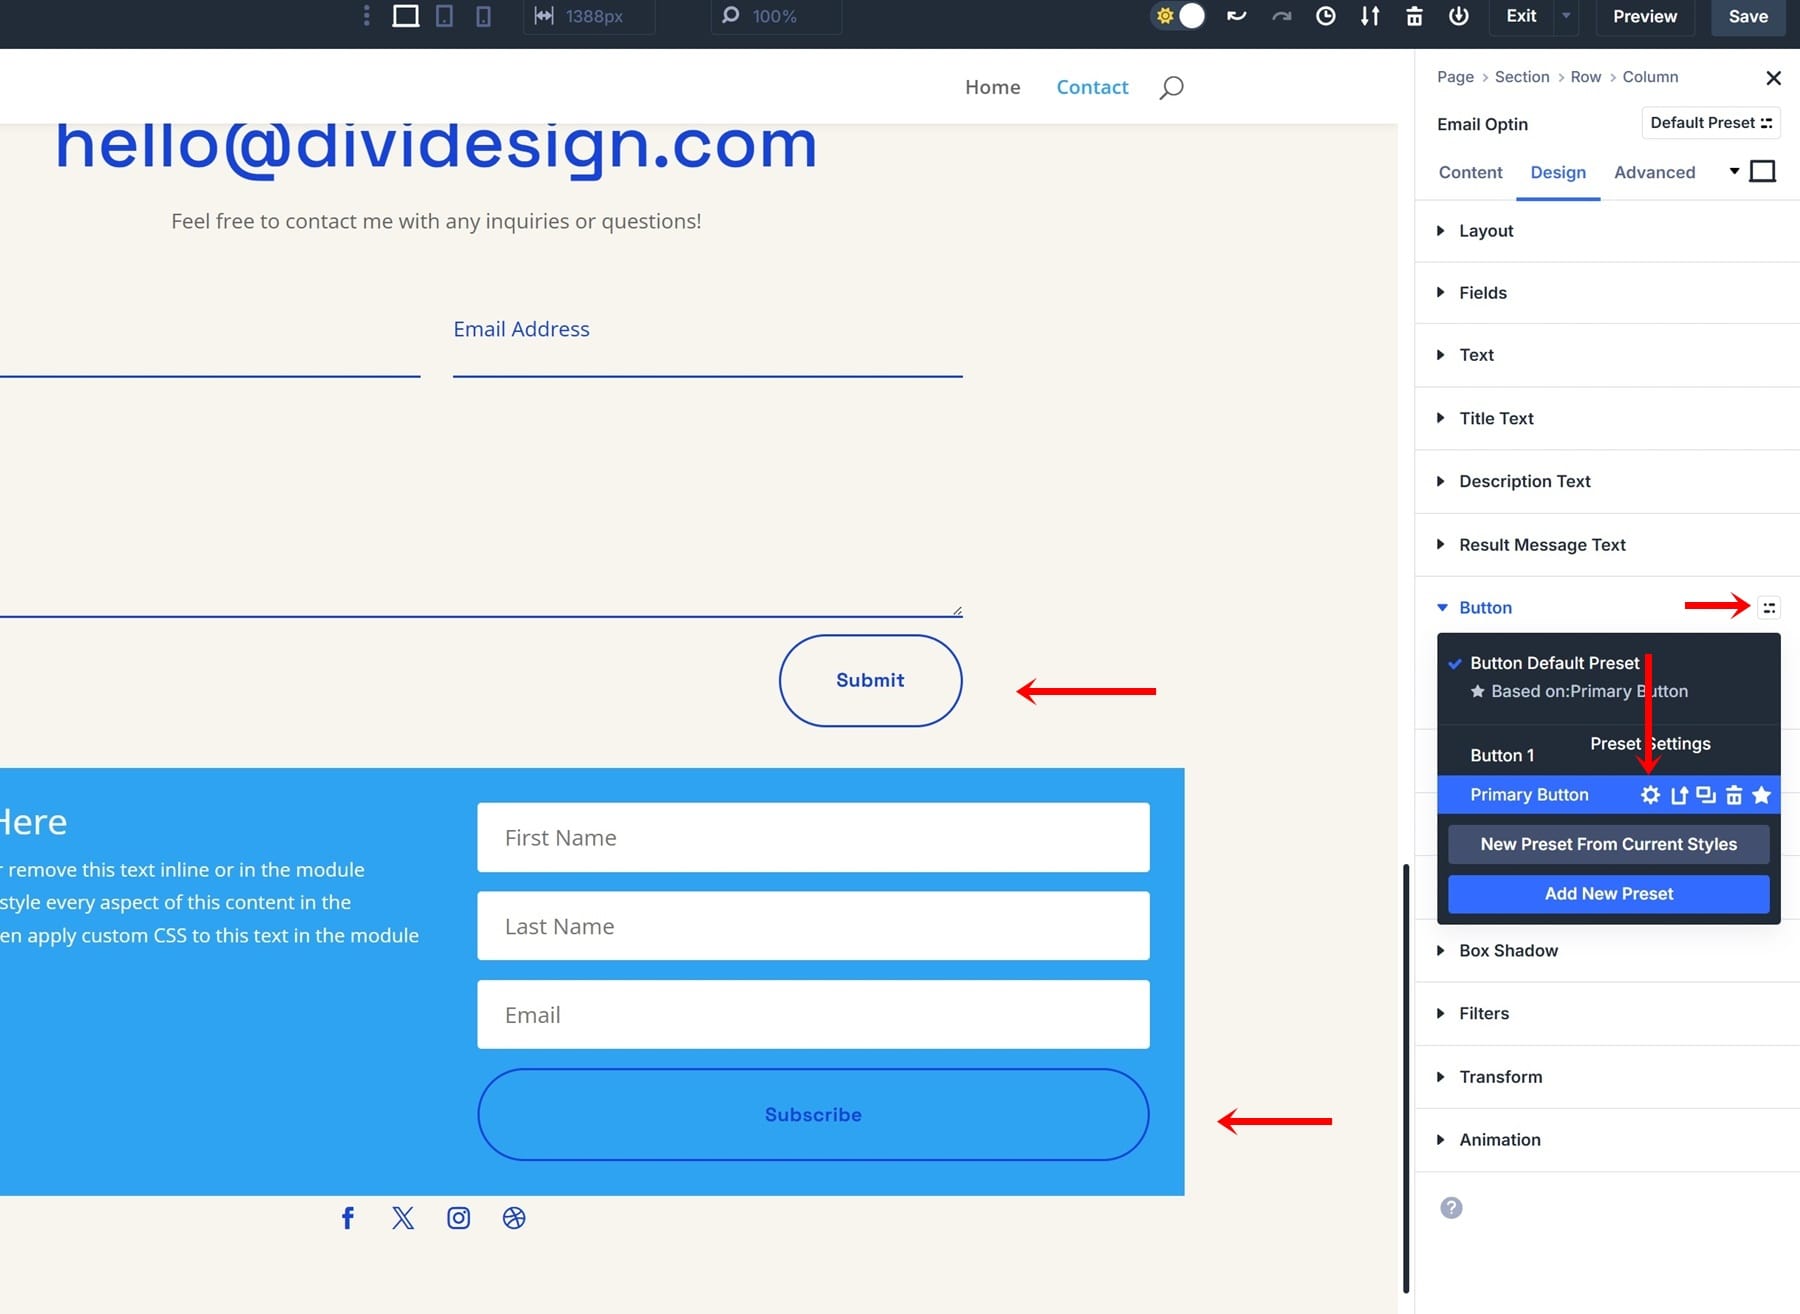Expand the Result Message Text section
Image resolution: width=1800 pixels, height=1314 pixels.
(1608, 545)
